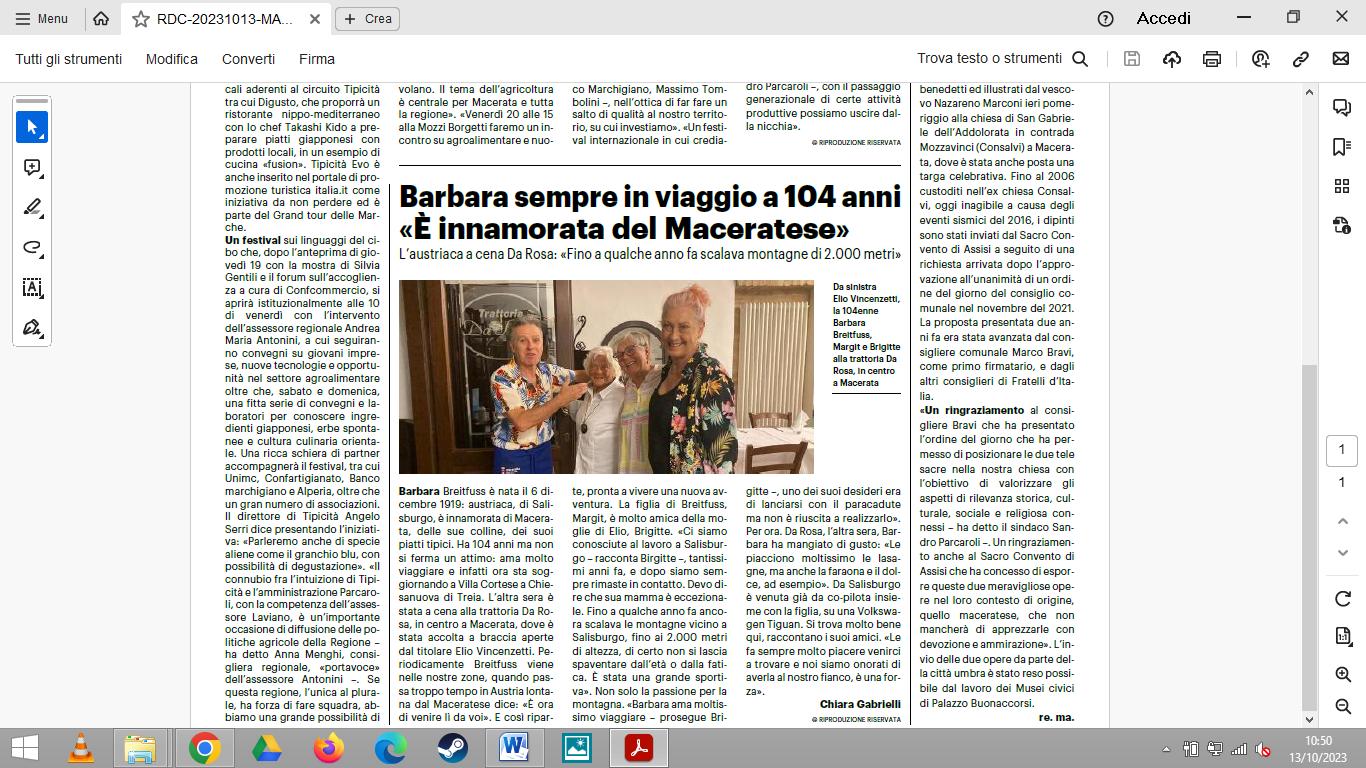This screenshot has width=1366, height=768.
Task: Click the Adobe Acrobat taskbar icon
Action: pyautogui.click(x=638, y=748)
